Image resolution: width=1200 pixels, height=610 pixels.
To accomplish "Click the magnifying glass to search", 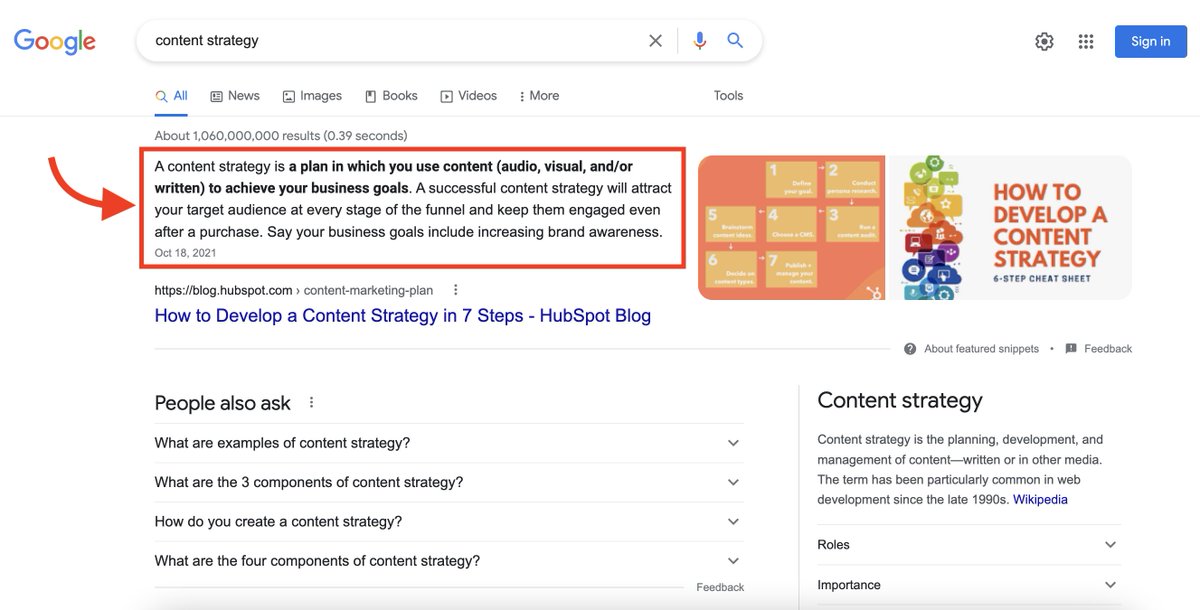I will click(x=735, y=40).
